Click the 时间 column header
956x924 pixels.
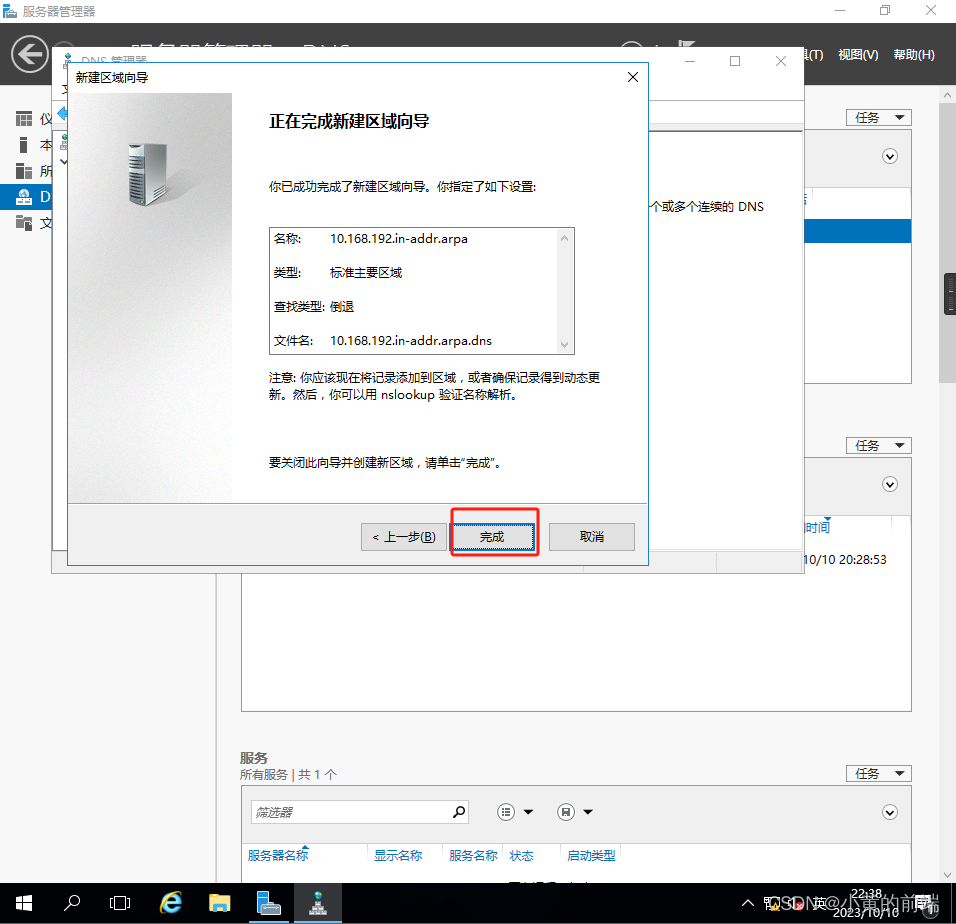(818, 527)
